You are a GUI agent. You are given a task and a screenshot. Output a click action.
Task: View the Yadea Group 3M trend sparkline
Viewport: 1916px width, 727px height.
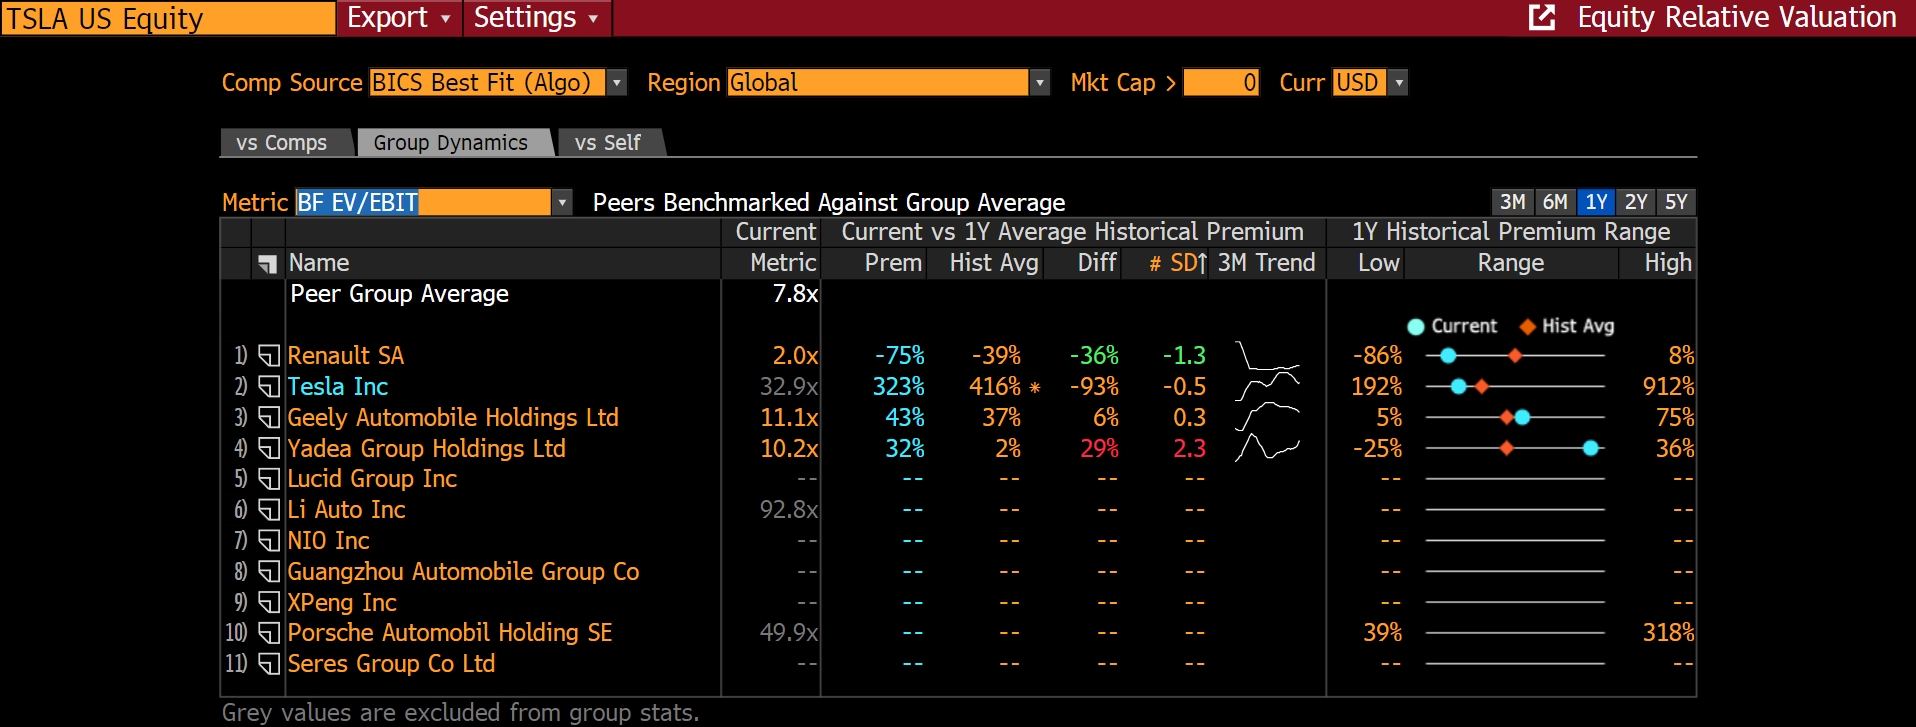[1267, 448]
